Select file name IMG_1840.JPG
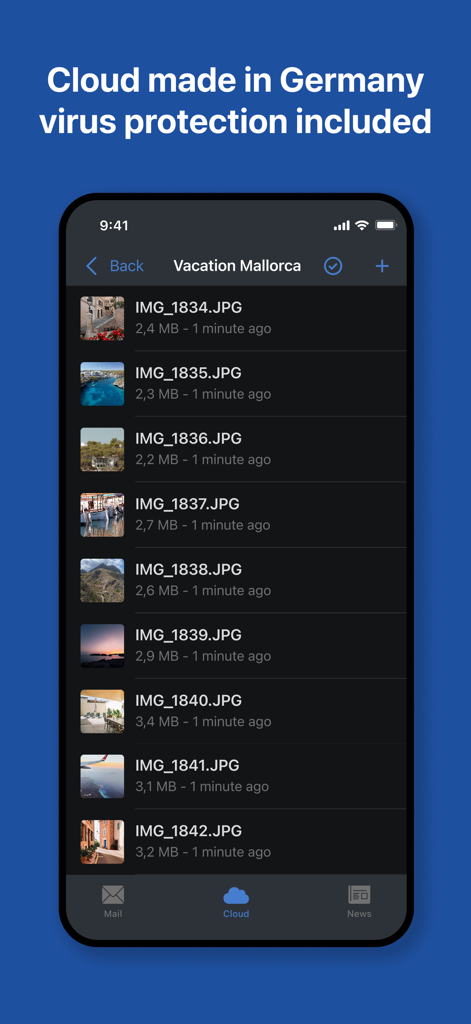This screenshot has height=1024, width=471. (x=188, y=700)
